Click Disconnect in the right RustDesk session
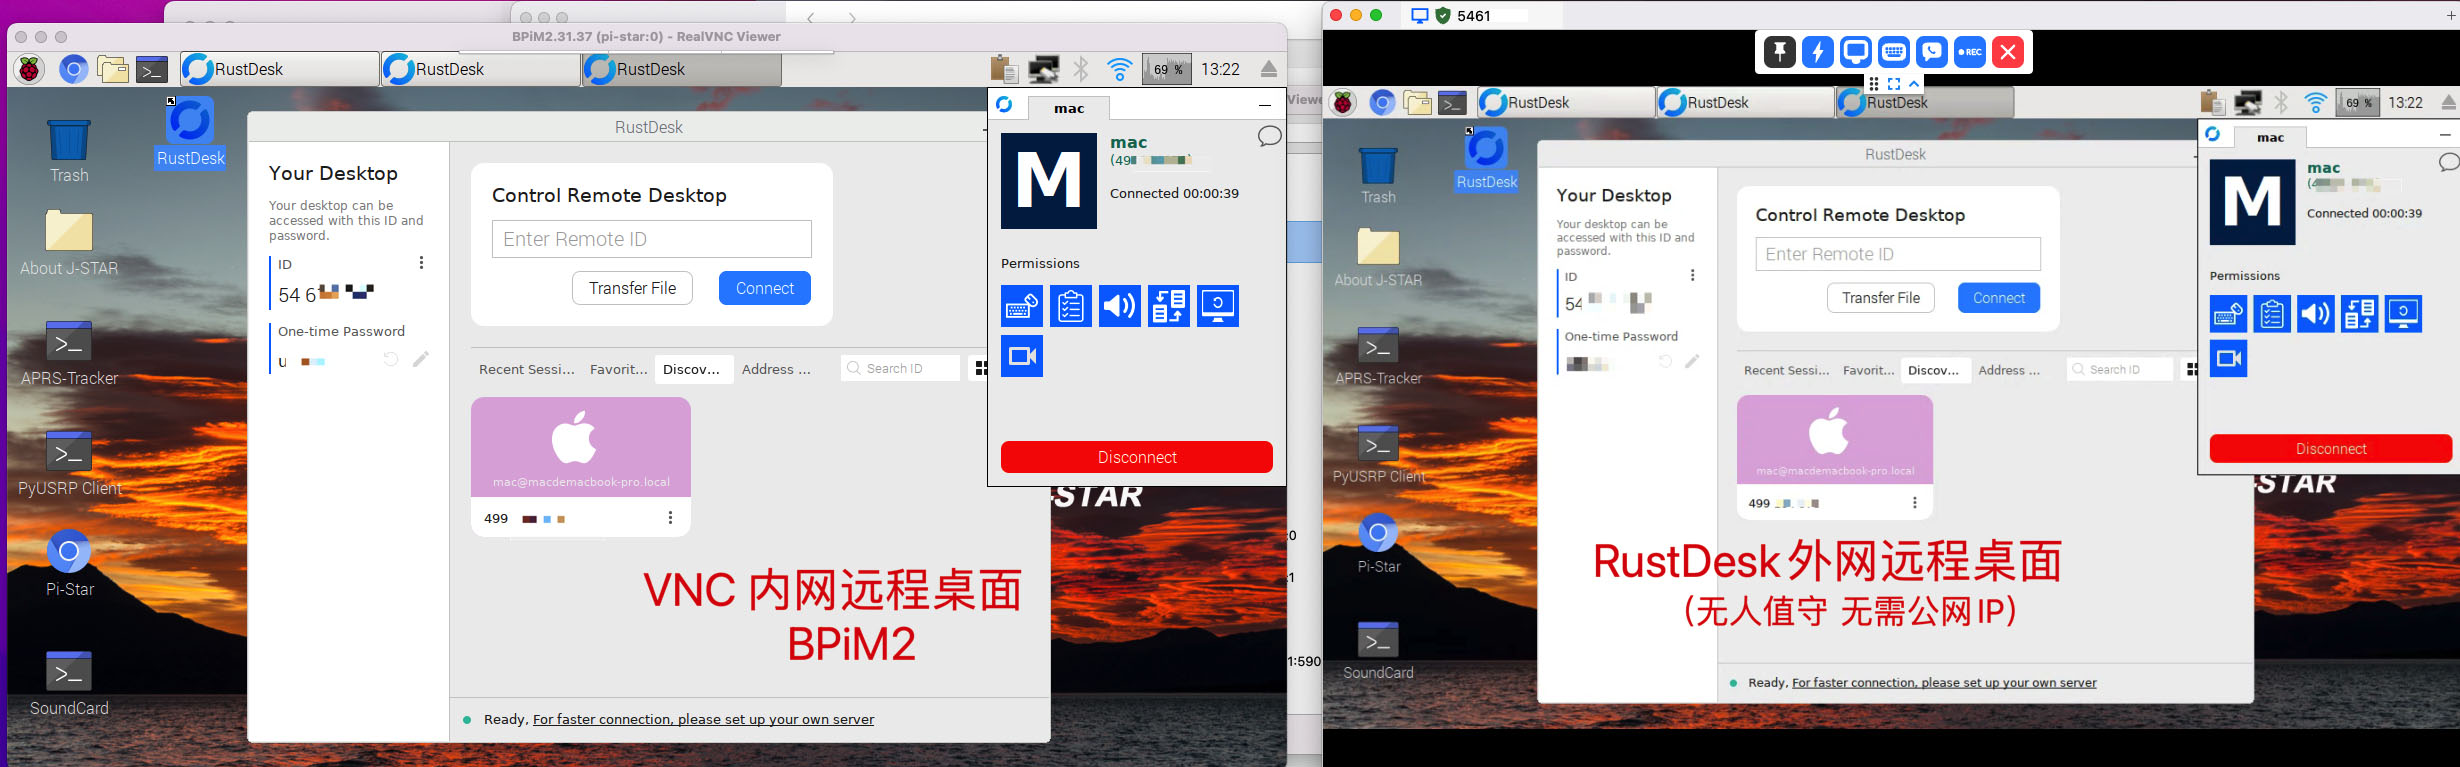 coord(2331,449)
